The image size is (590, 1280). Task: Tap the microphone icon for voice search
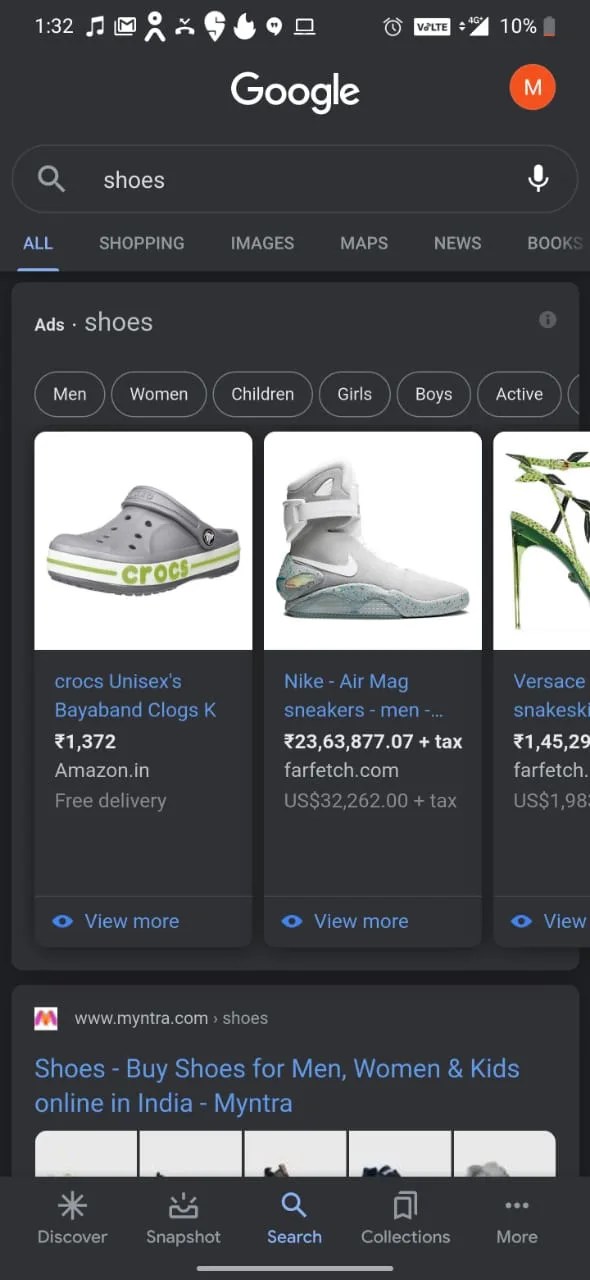coord(538,178)
